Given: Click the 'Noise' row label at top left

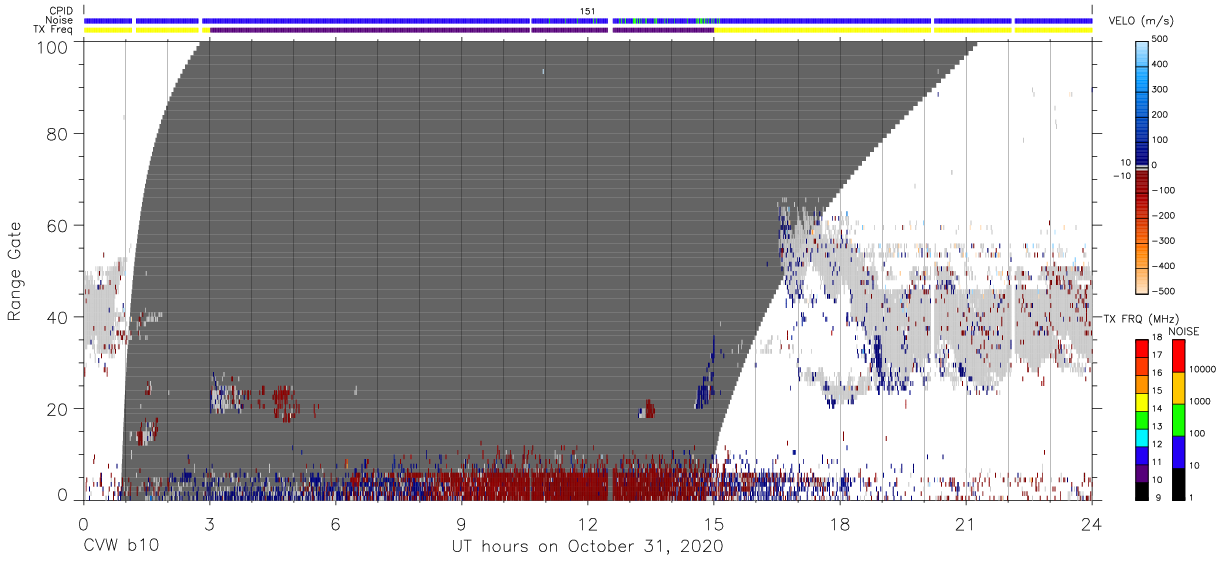Looking at the screenshot, I should 61,20.
